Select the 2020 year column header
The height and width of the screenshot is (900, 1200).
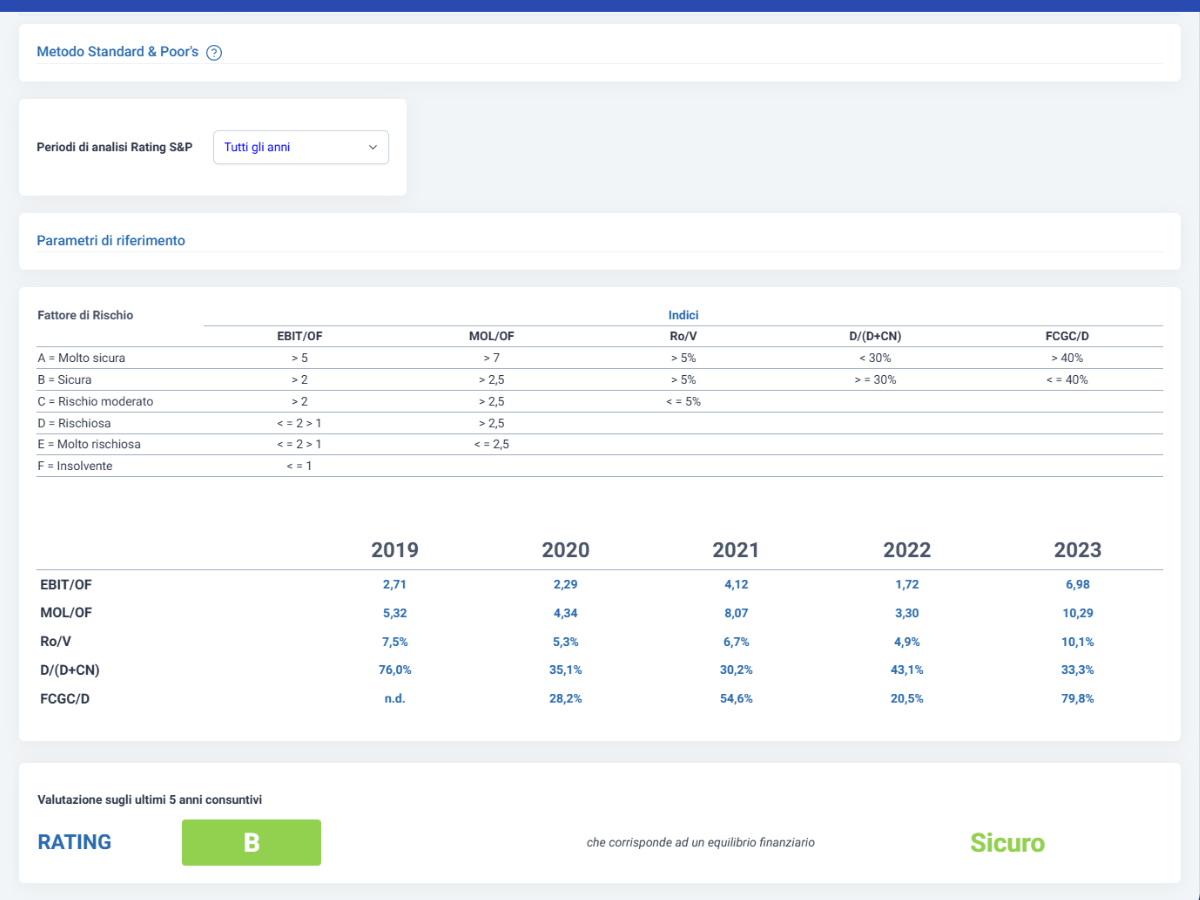coord(566,550)
